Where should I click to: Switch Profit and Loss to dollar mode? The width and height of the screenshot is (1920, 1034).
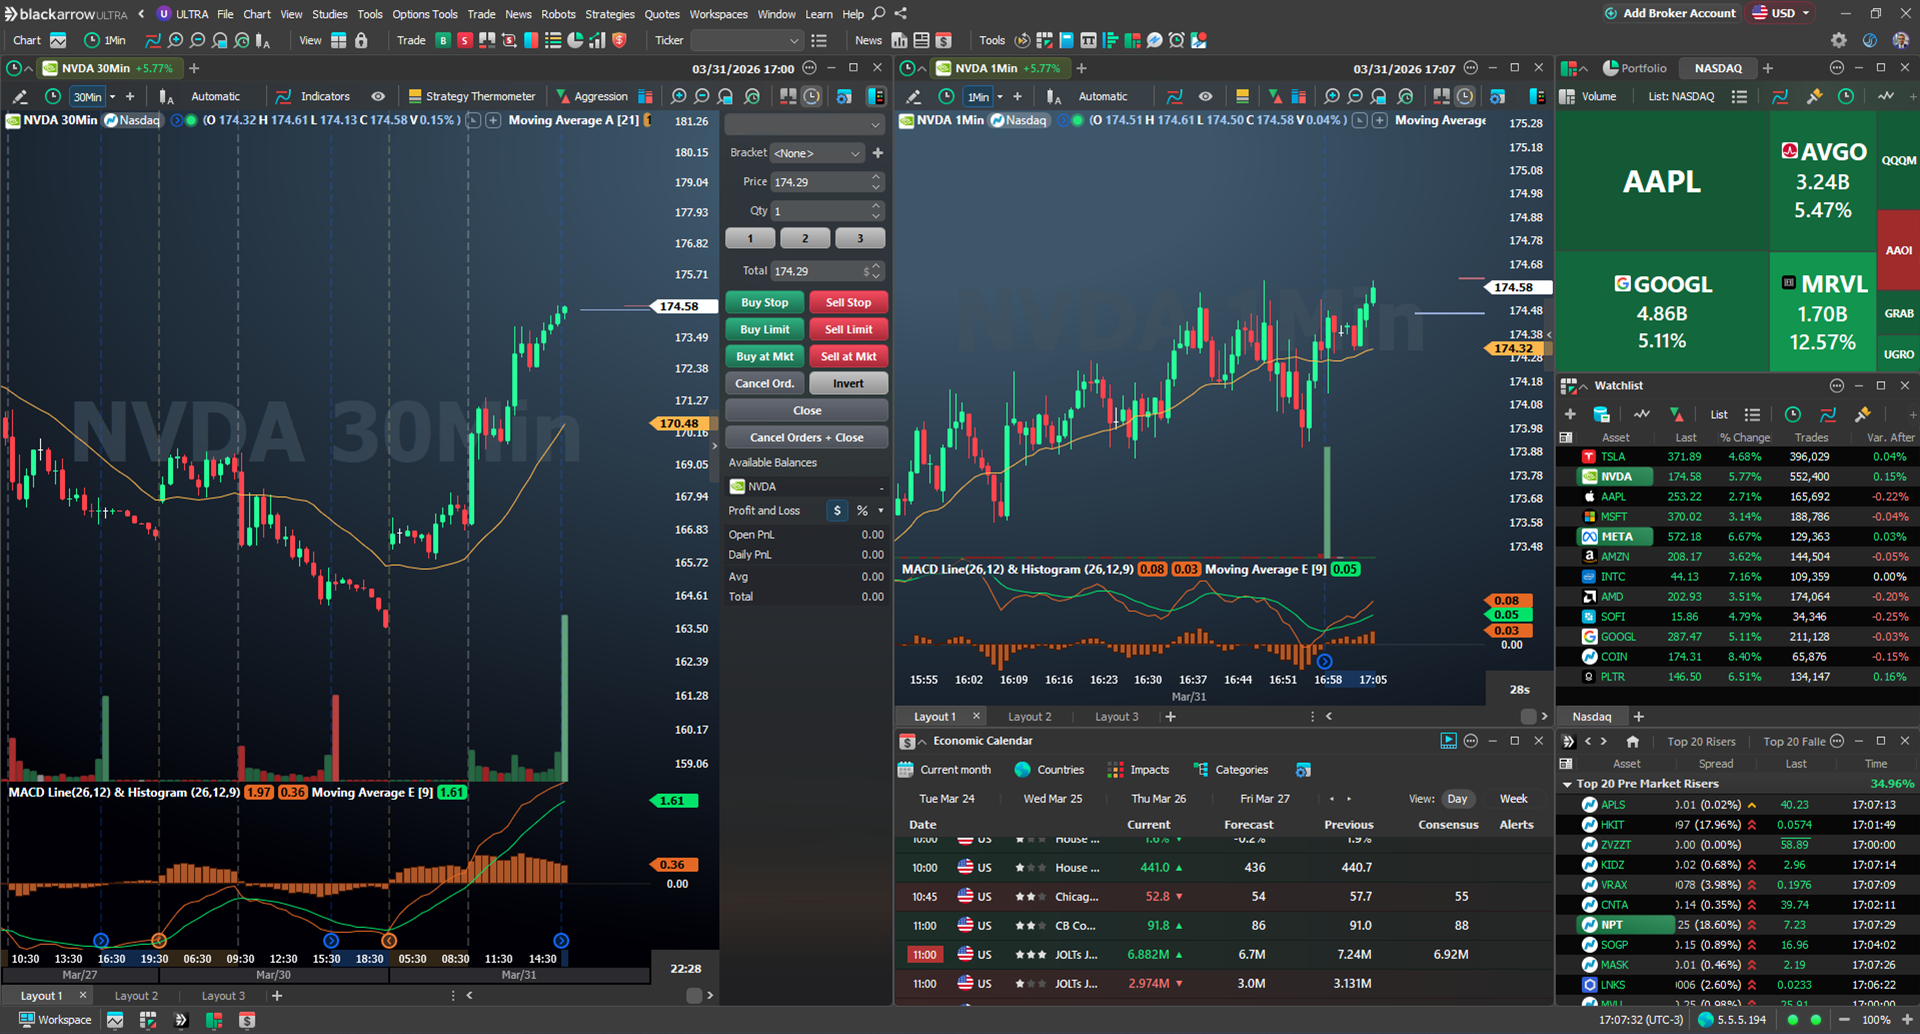coord(838,511)
